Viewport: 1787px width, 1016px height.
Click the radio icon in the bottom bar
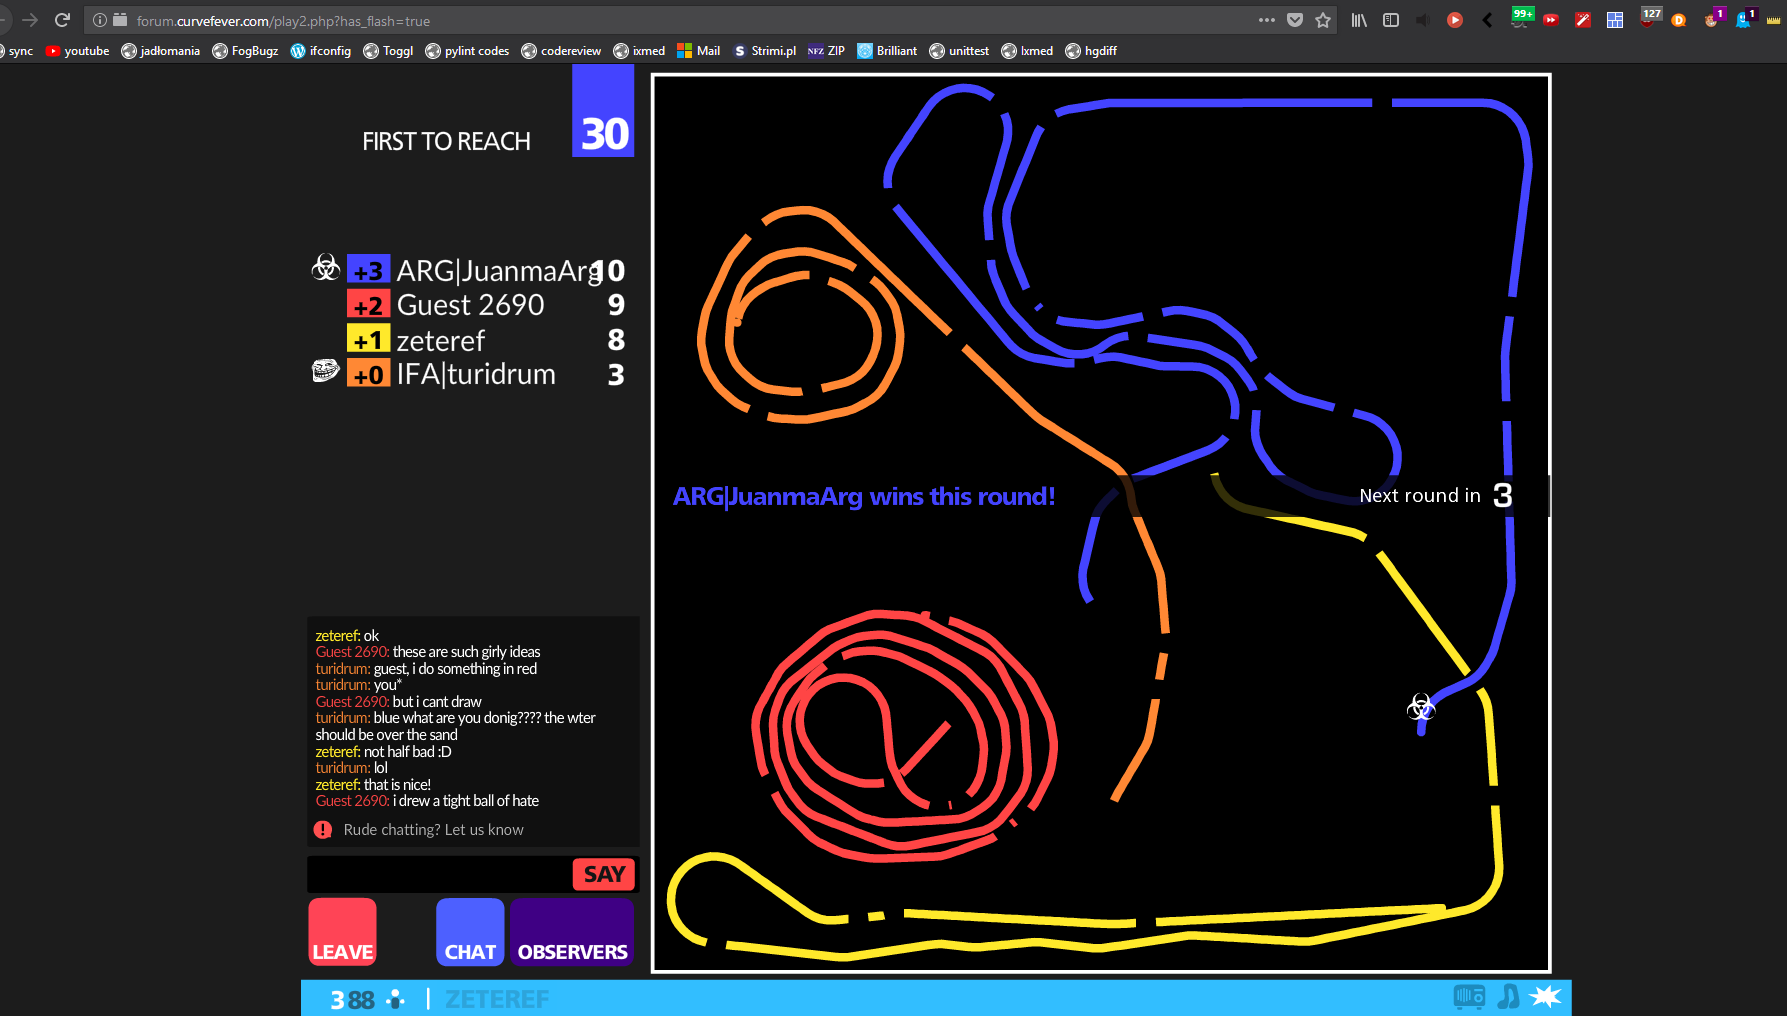coord(1469,997)
